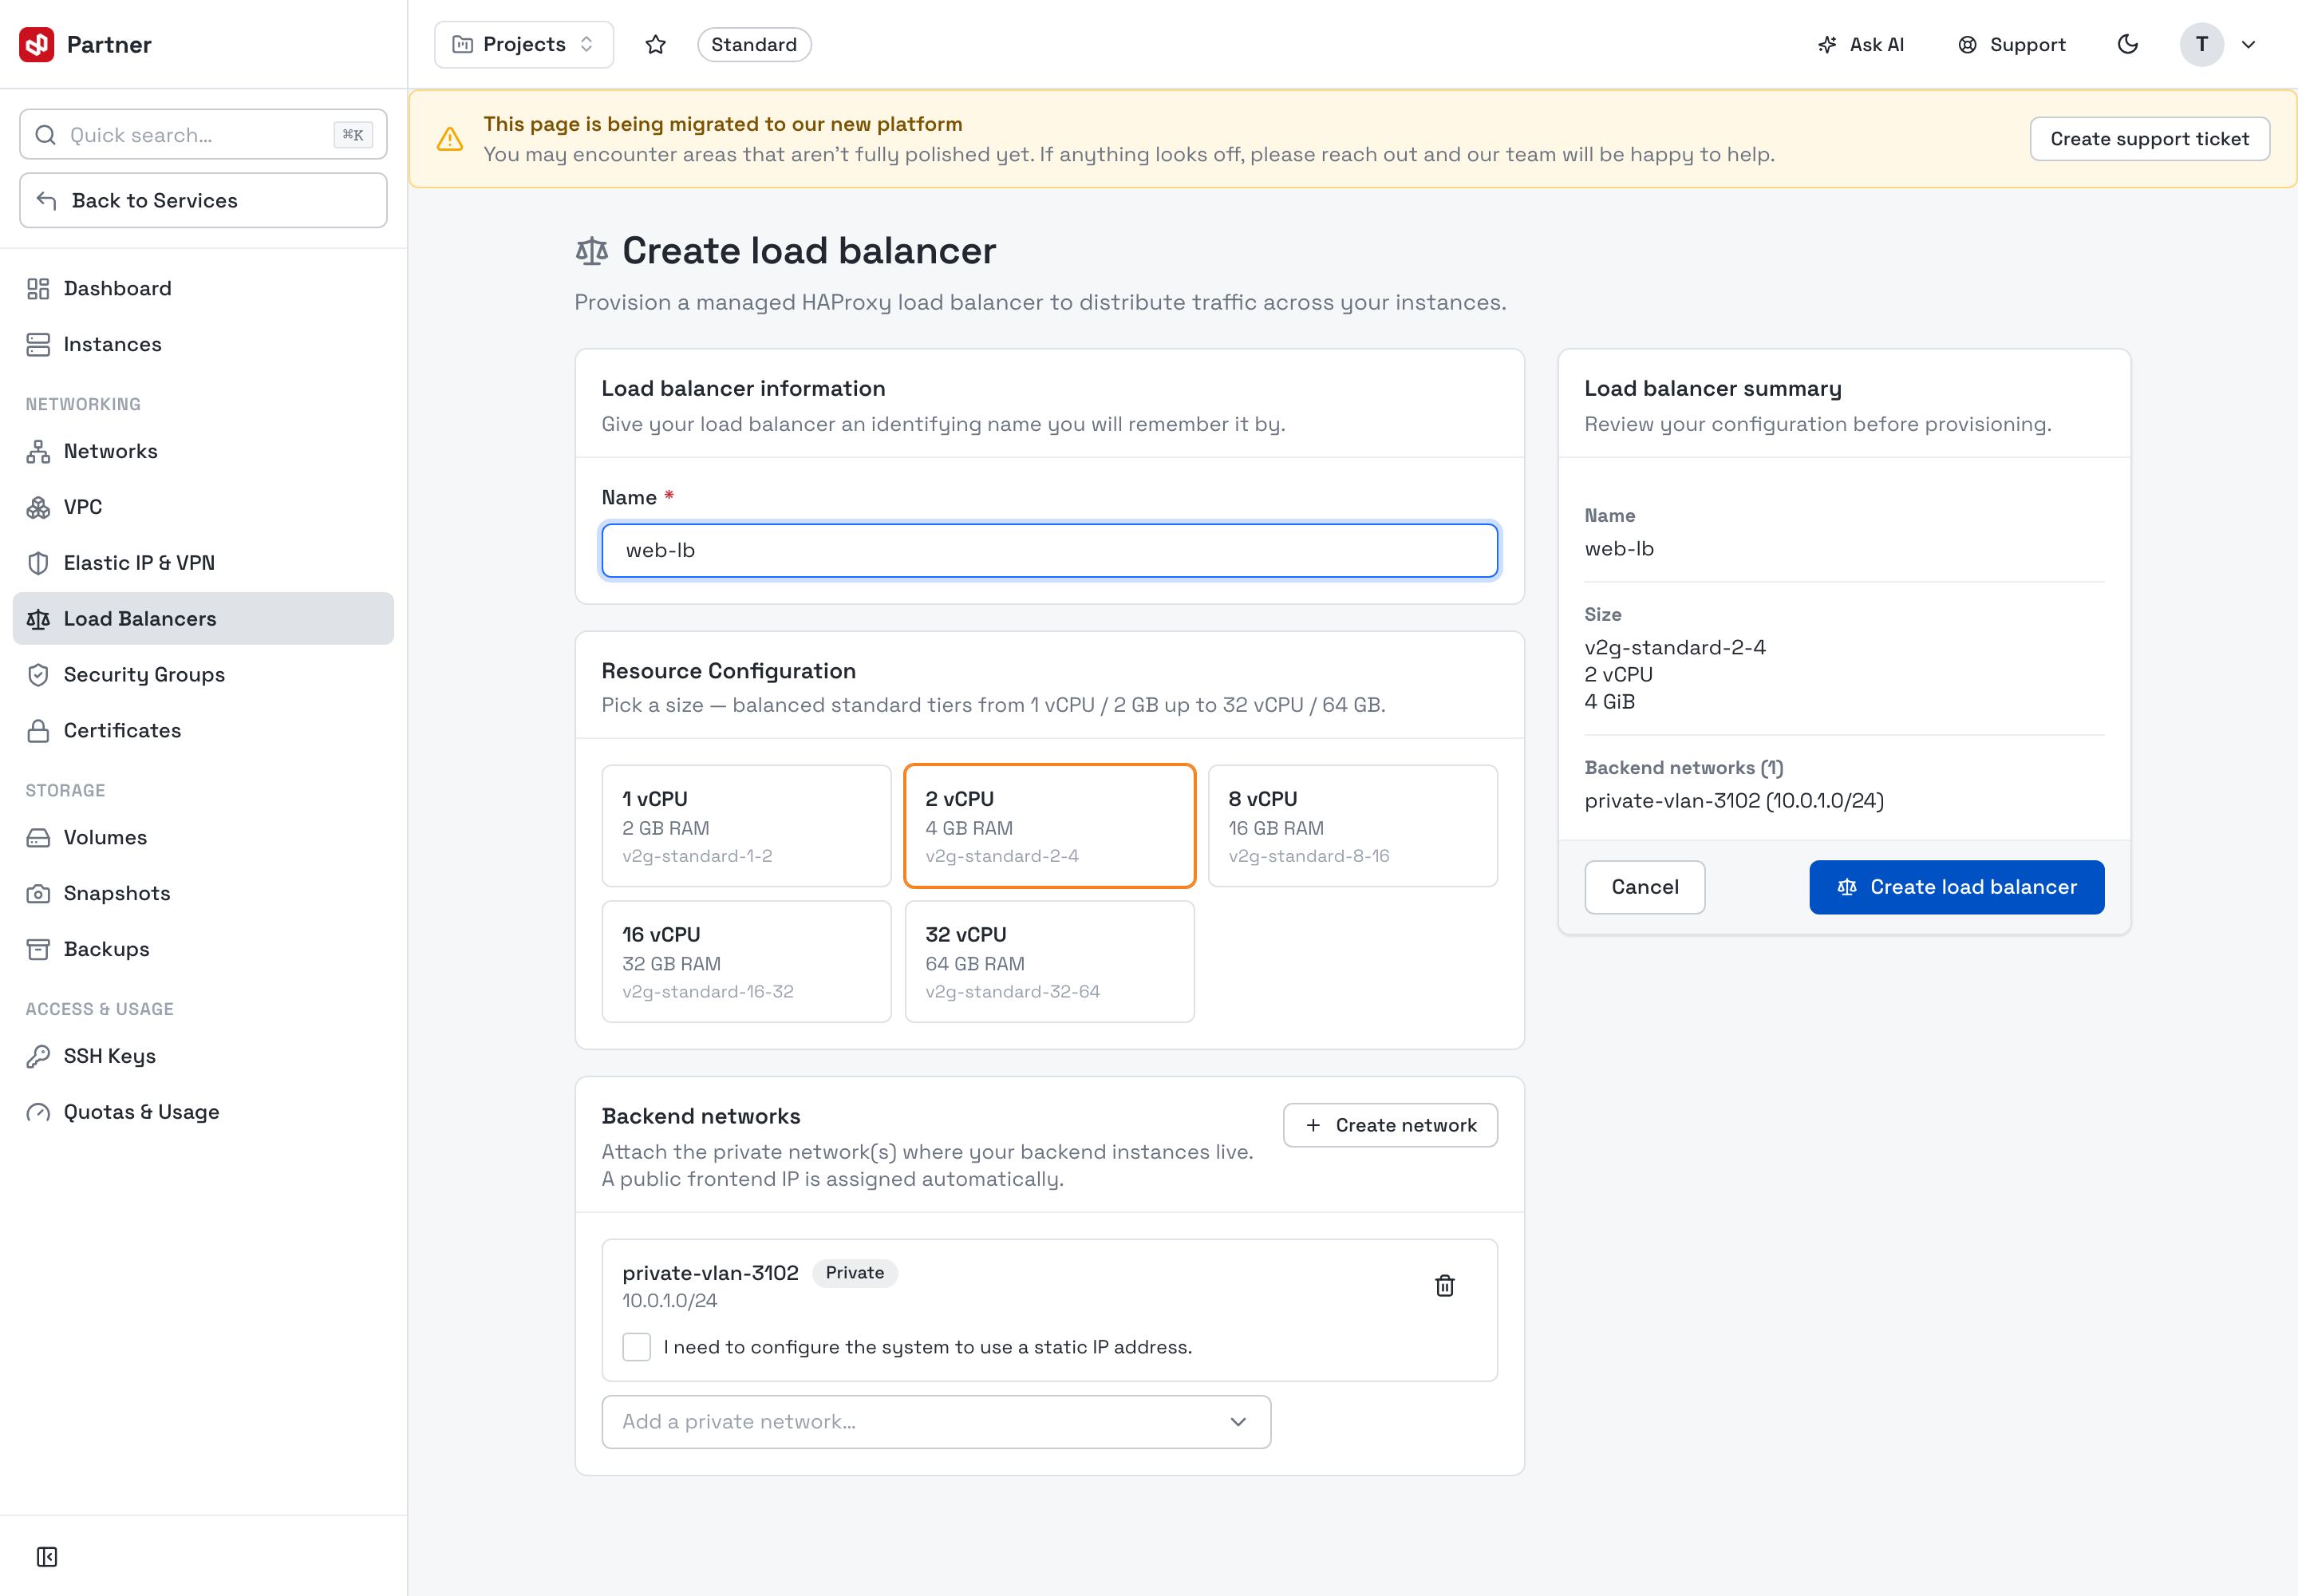Go Back to Services

click(x=203, y=200)
